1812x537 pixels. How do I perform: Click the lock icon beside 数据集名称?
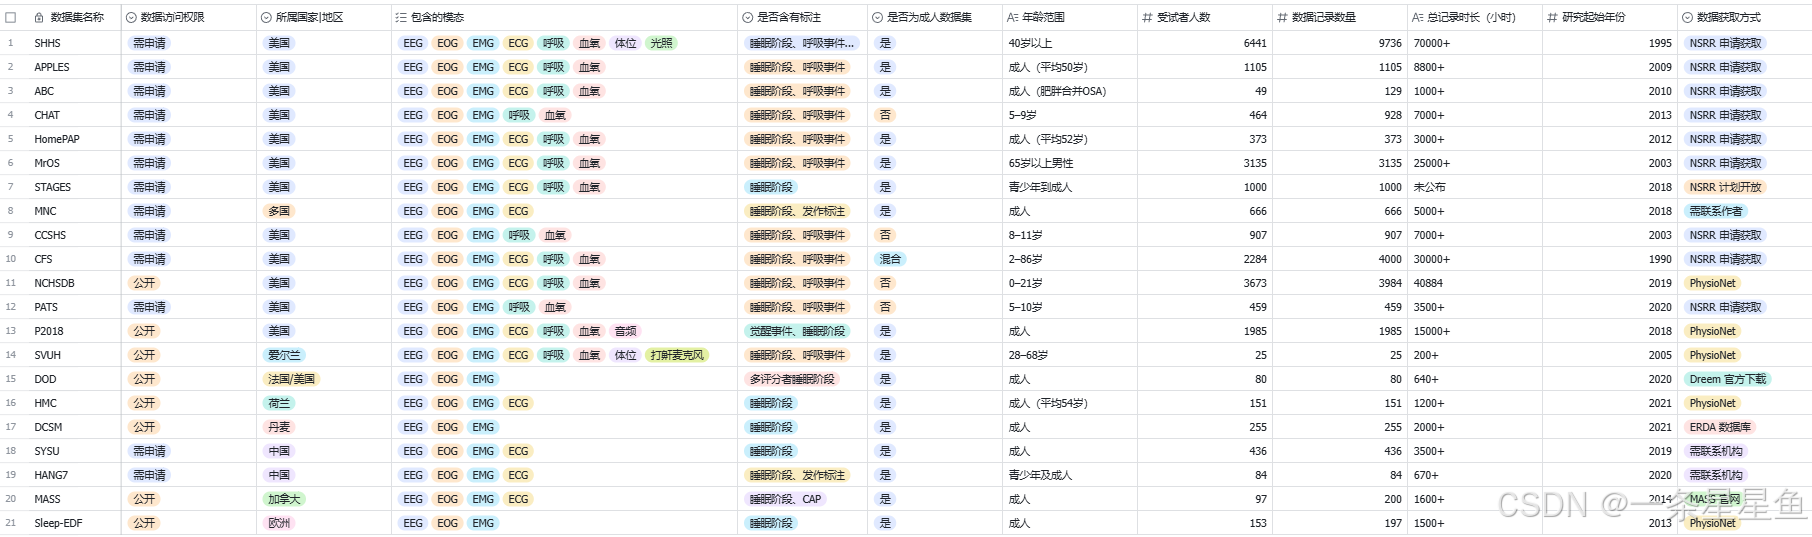click(x=39, y=17)
